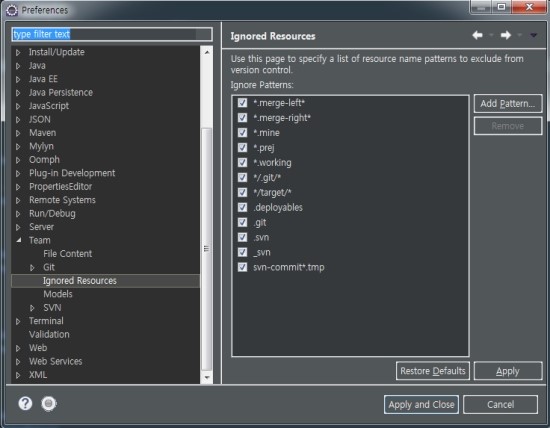Select the Server preference entry
Image resolution: width=550 pixels, height=428 pixels.
pyautogui.click(x=41, y=227)
